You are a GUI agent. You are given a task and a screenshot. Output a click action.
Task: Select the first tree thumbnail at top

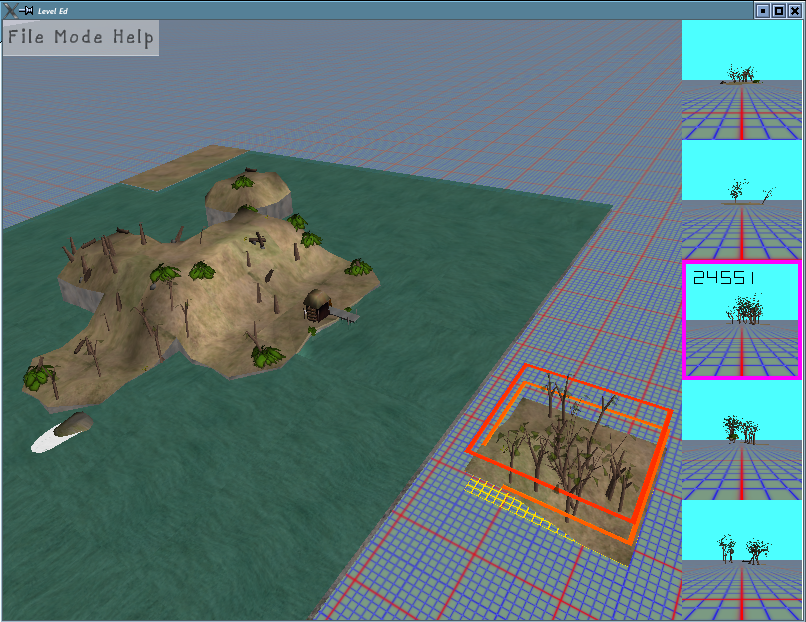[741, 80]
